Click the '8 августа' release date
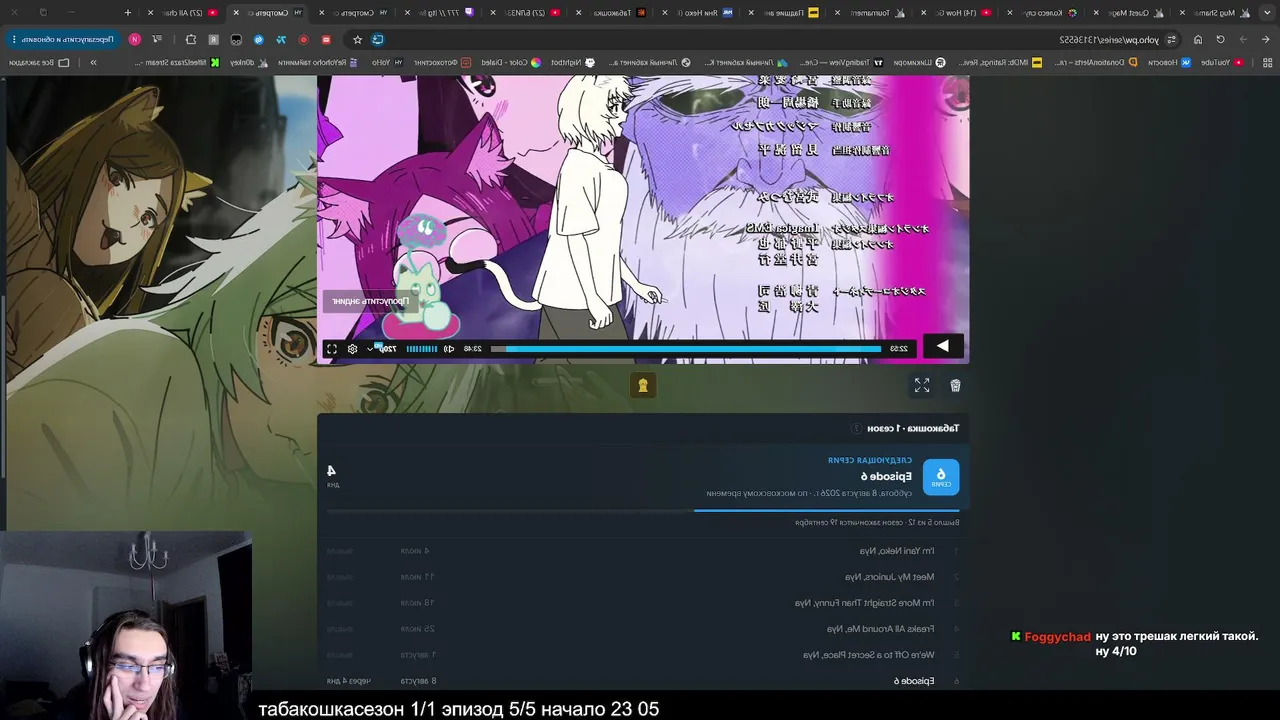 (418, 681)
